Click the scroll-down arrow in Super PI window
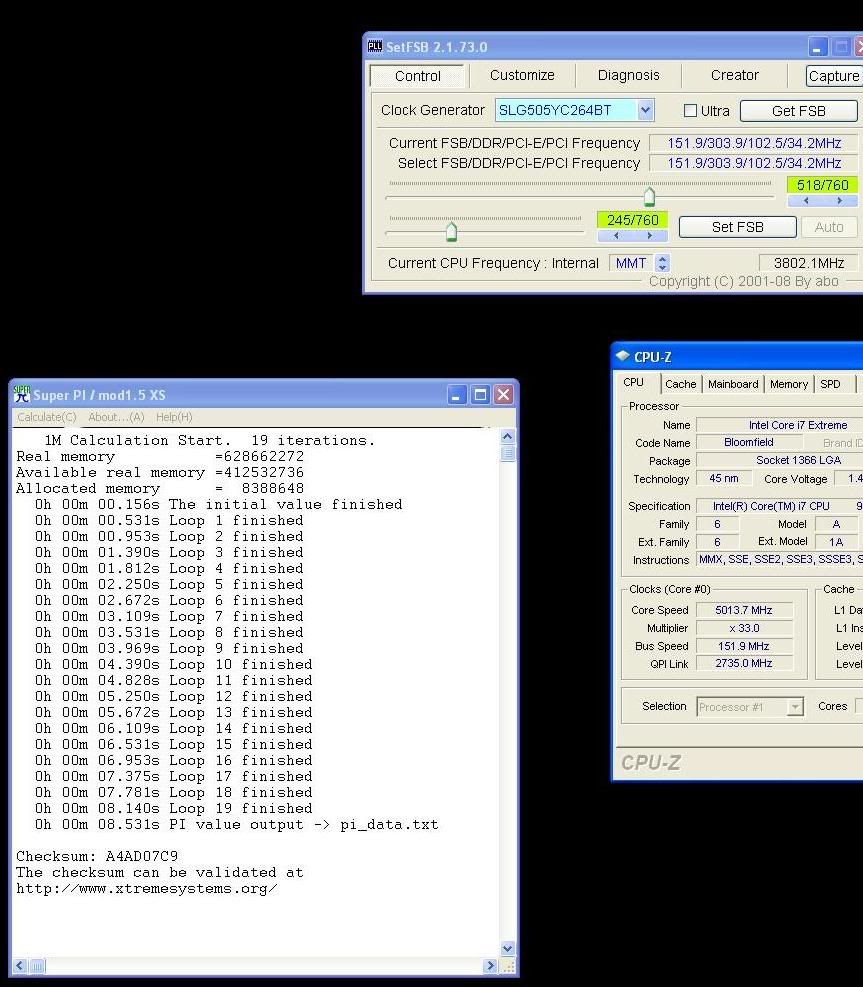Viewport: 863px width, 987px height. (507, 948)
